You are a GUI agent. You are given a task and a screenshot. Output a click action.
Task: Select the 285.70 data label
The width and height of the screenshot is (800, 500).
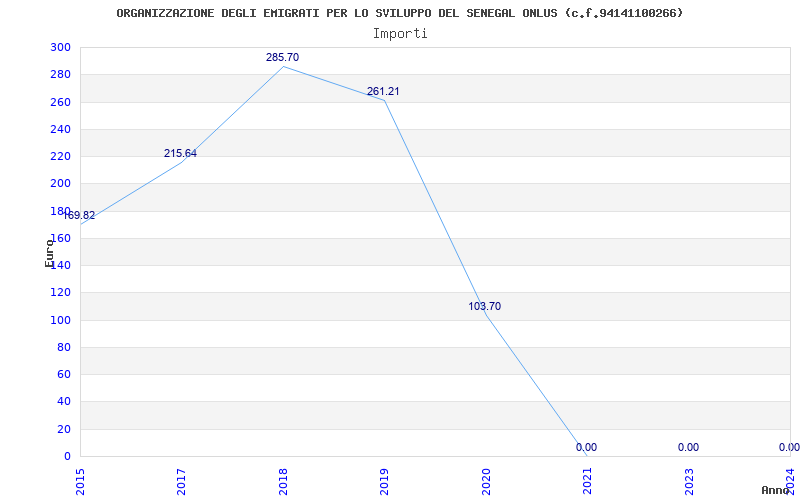tap(282, 58)
